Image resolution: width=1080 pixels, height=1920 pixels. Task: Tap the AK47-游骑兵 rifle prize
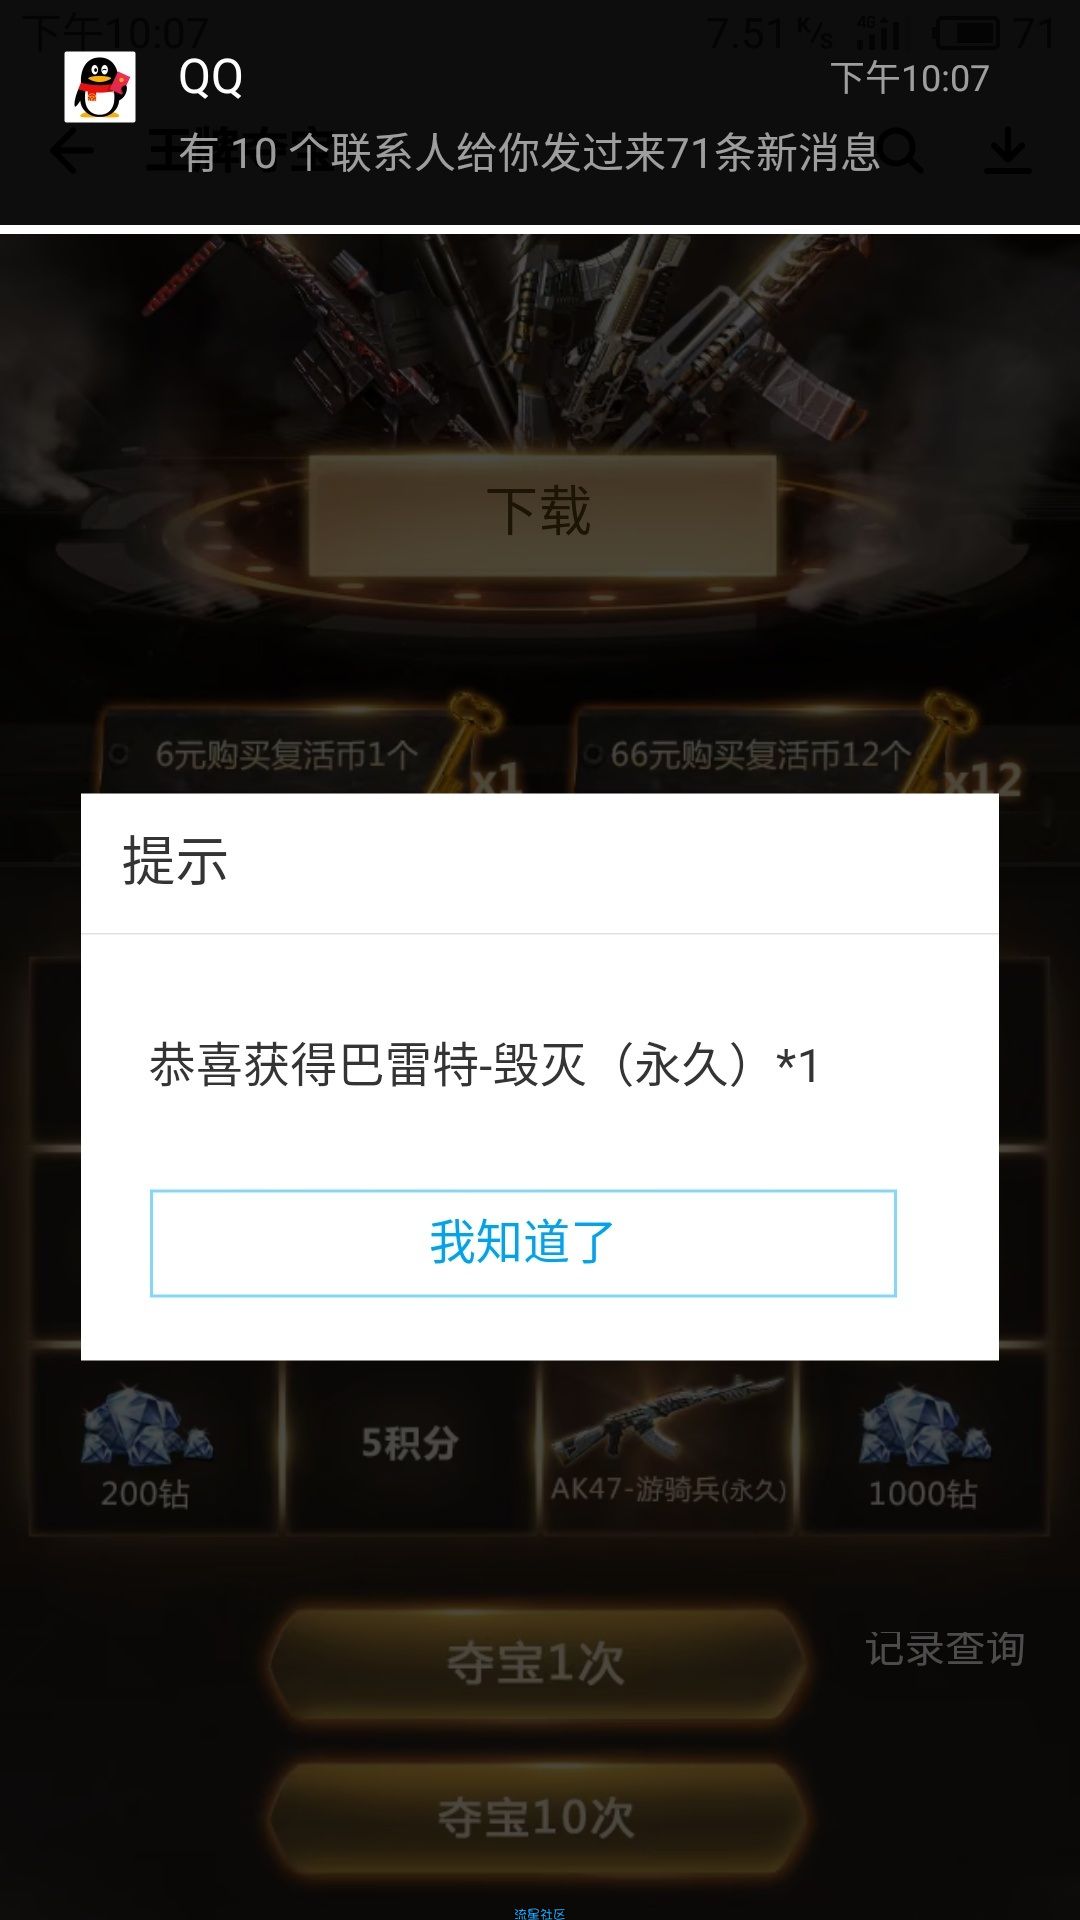[668, 1444]
